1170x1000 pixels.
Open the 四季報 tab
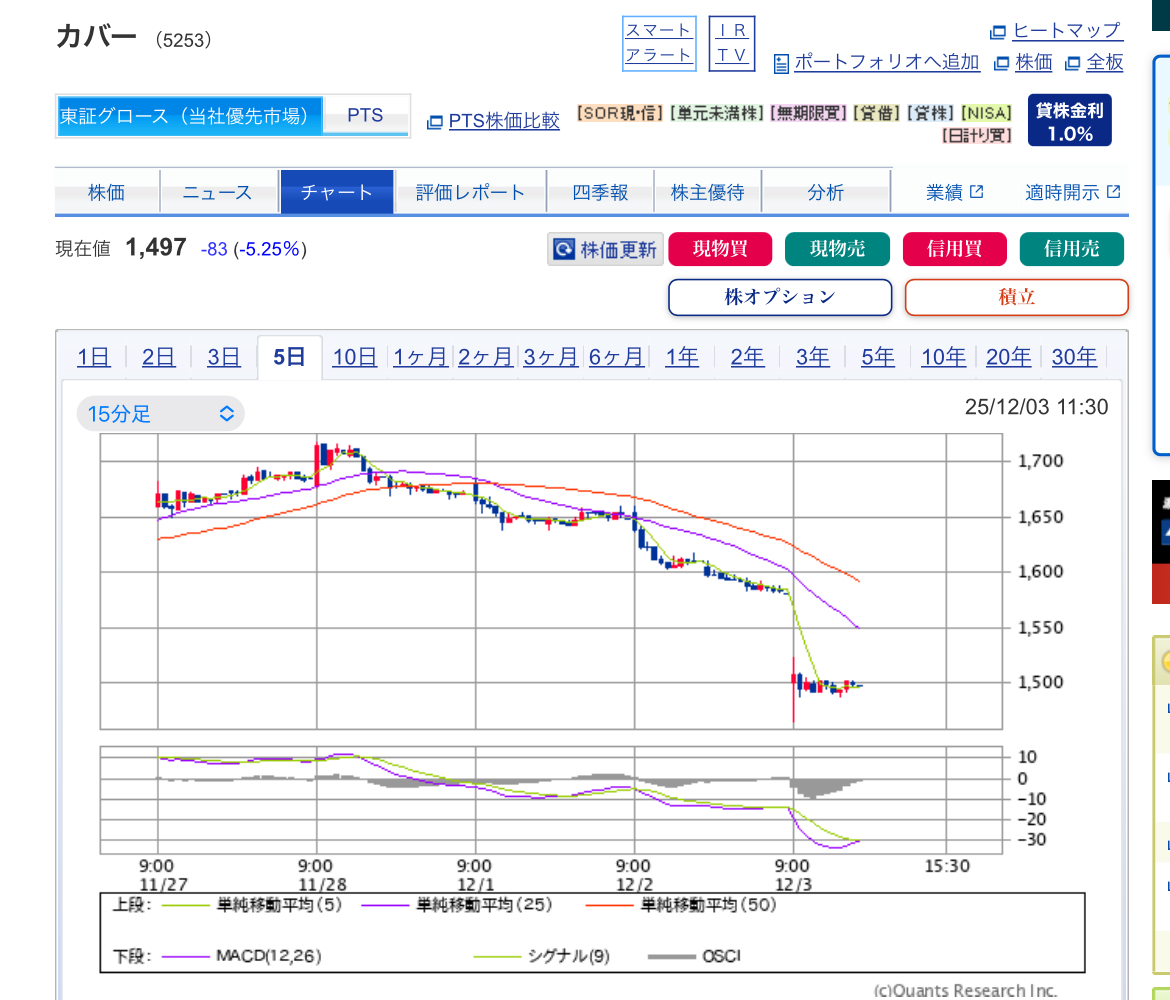600,193
